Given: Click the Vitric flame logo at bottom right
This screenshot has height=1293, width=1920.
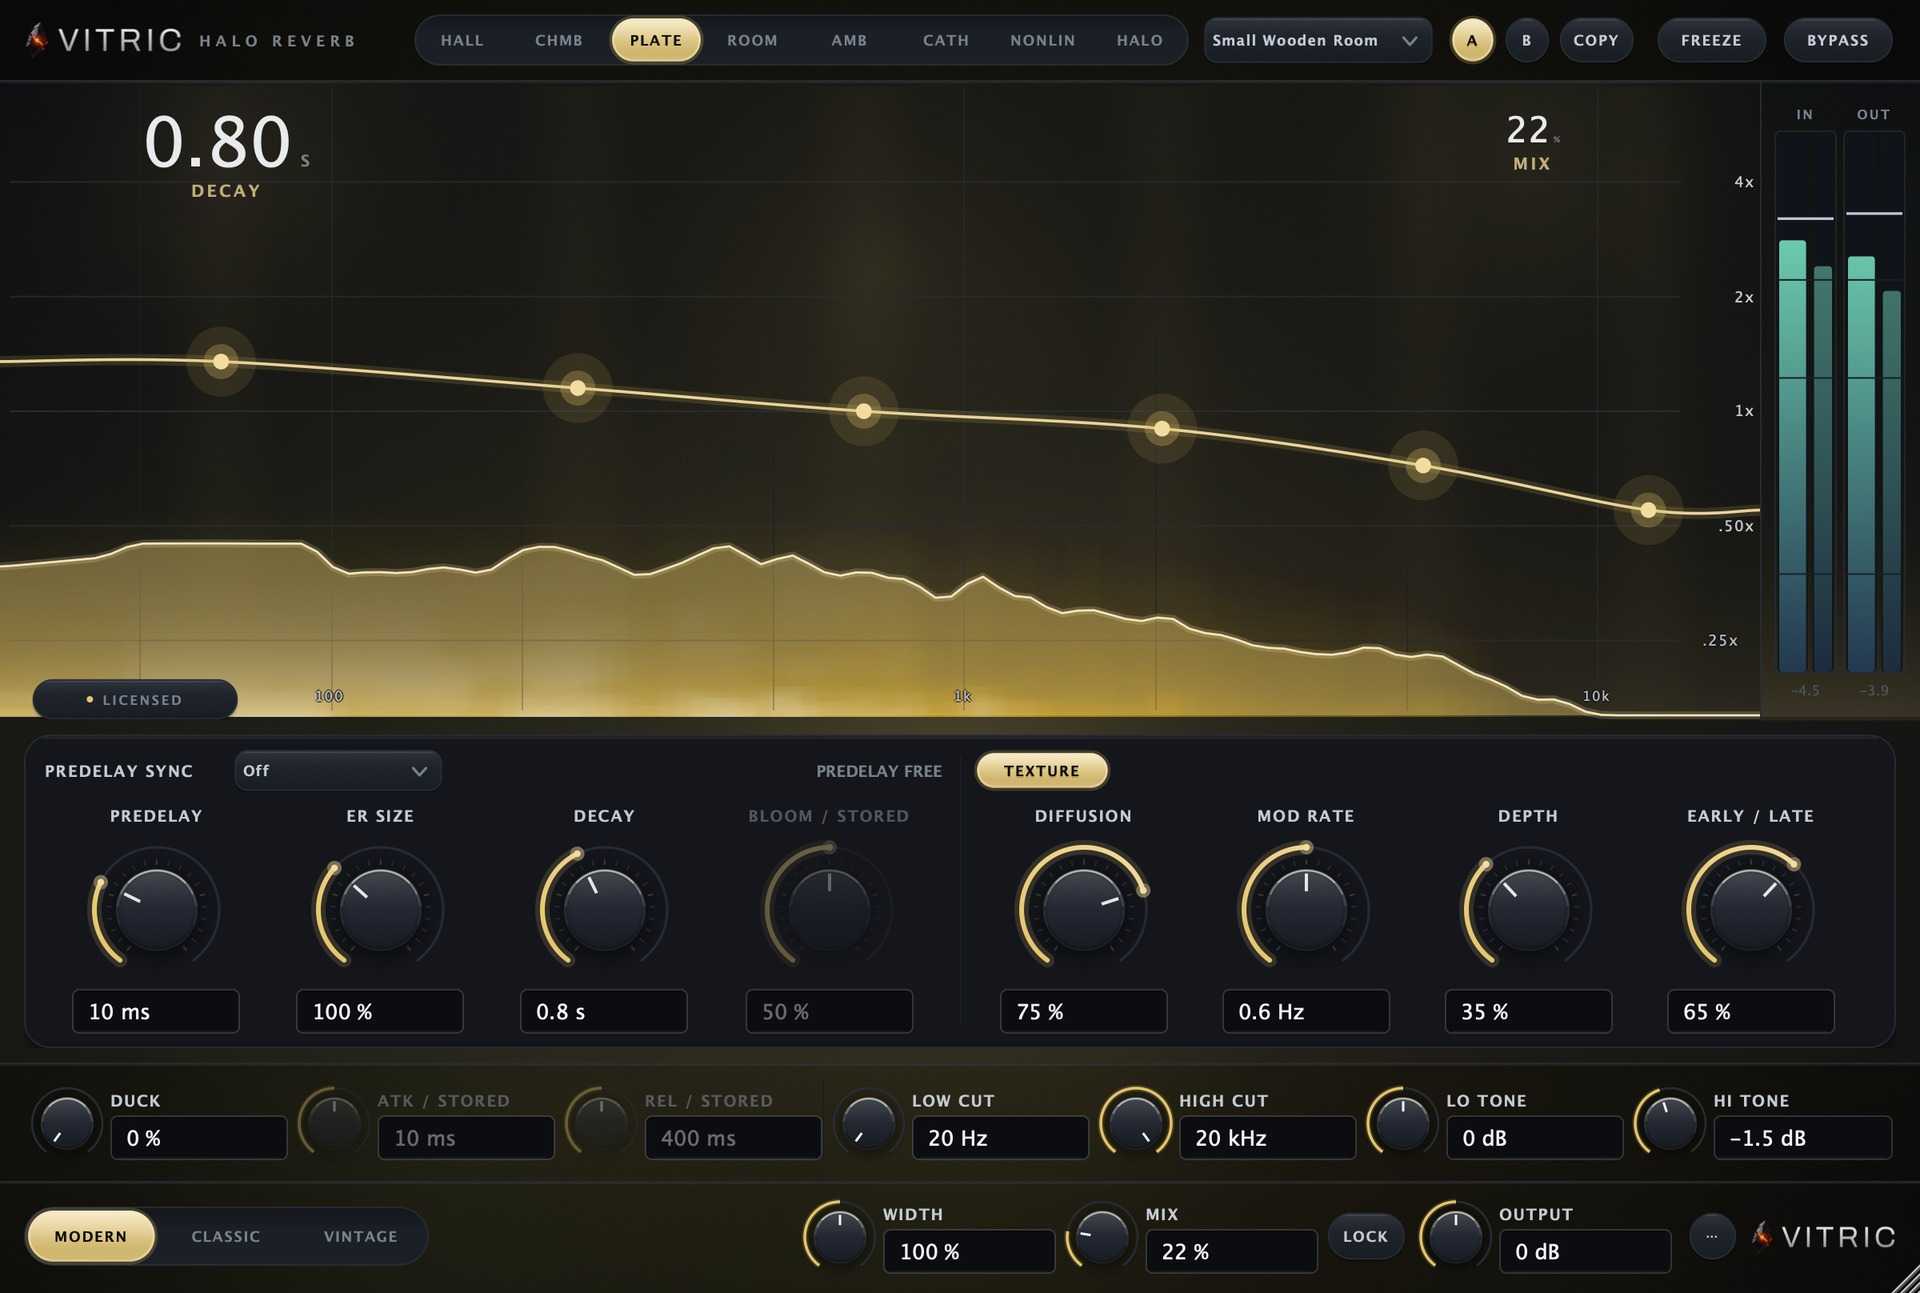Looking at the screenshot, I should [1761, 1236].
